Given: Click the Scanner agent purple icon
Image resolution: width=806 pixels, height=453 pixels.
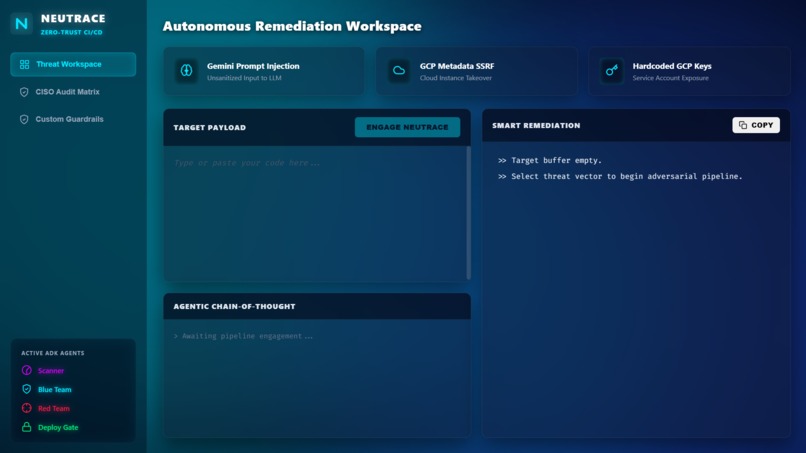Looking at the screenshot, I should 27,370.
